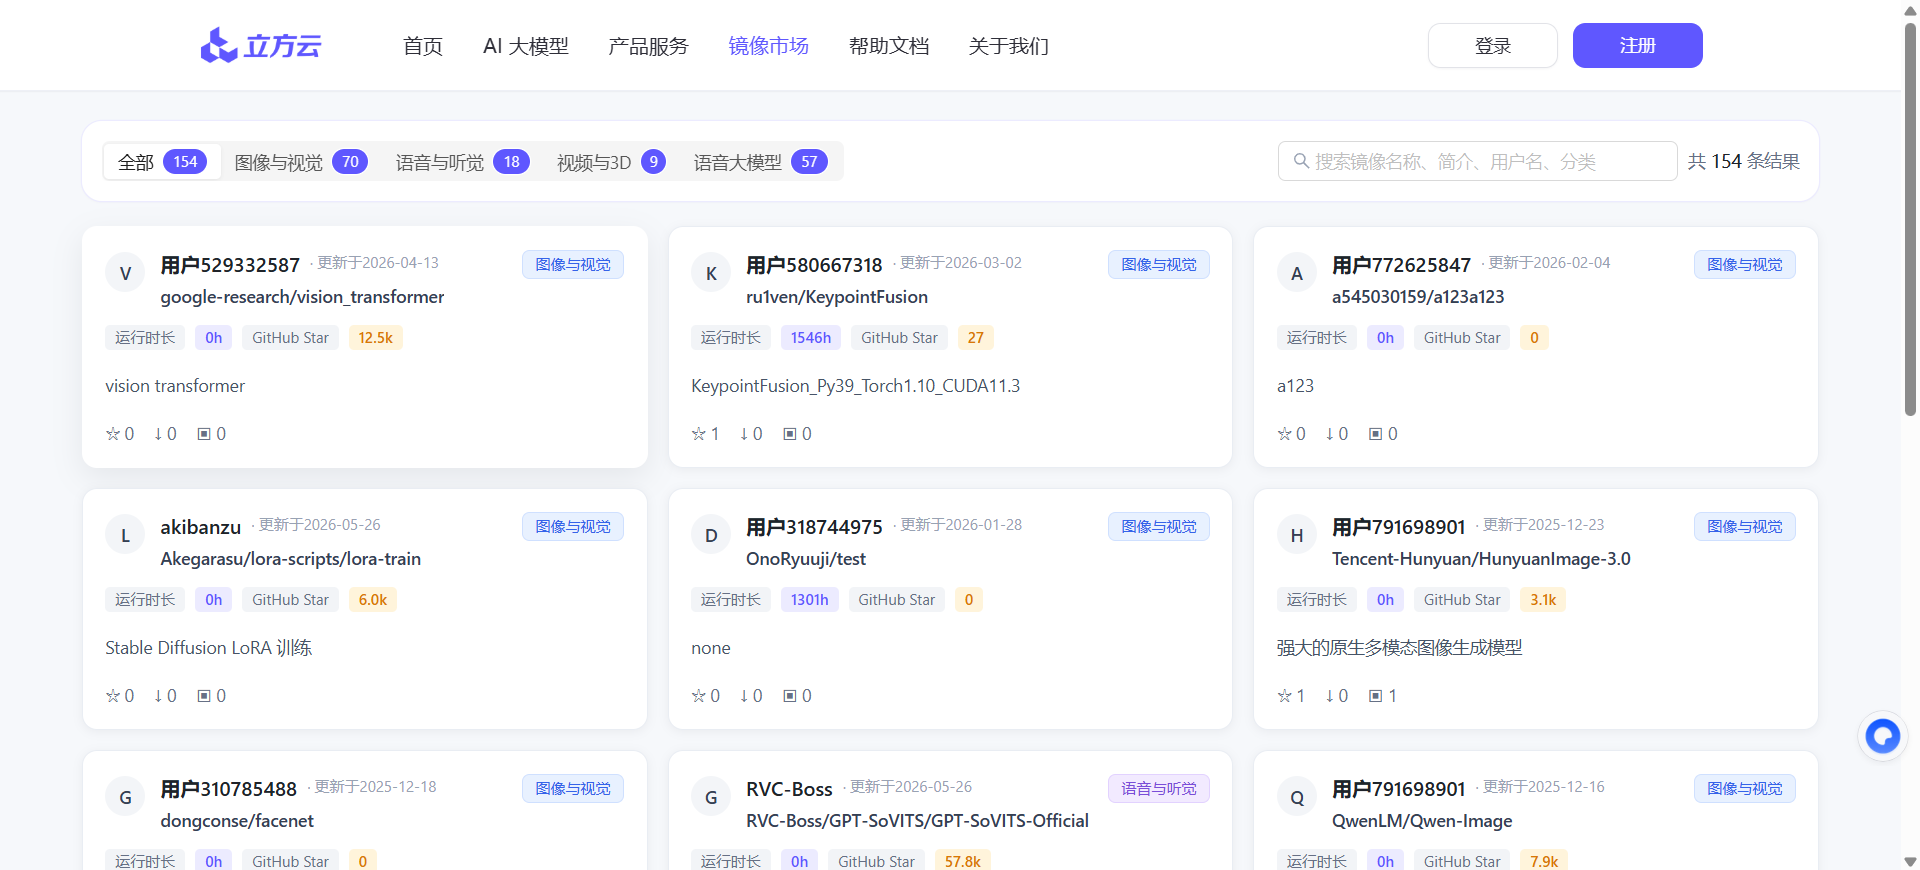Switch to the 语音大模型 filter tab
The image size is (1920, 870).
[x=760, y=162]
